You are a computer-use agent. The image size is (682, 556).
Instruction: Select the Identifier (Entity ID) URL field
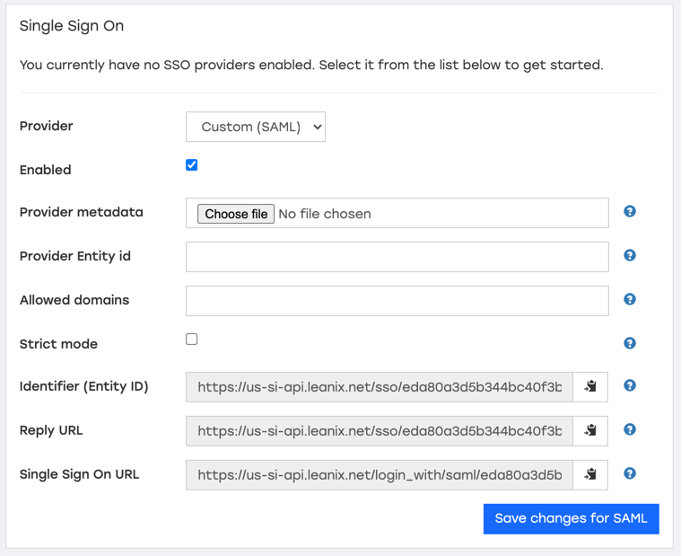[x=379, y=387]
